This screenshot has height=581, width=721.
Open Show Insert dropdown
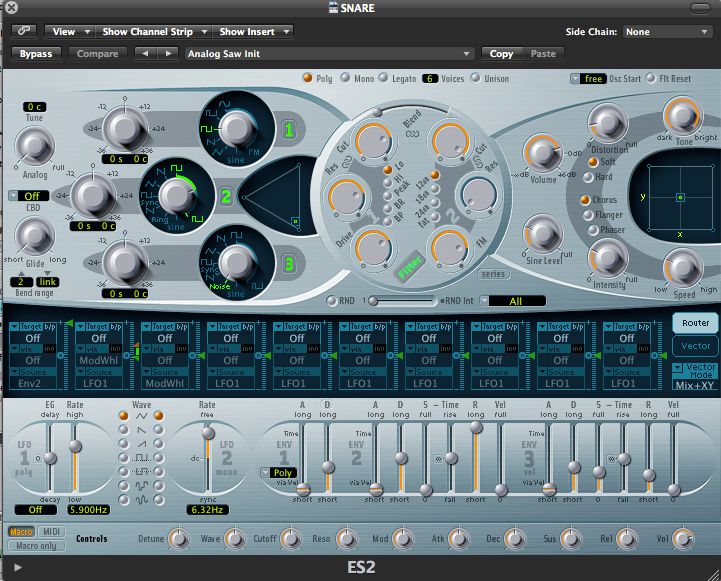point(253,32)
